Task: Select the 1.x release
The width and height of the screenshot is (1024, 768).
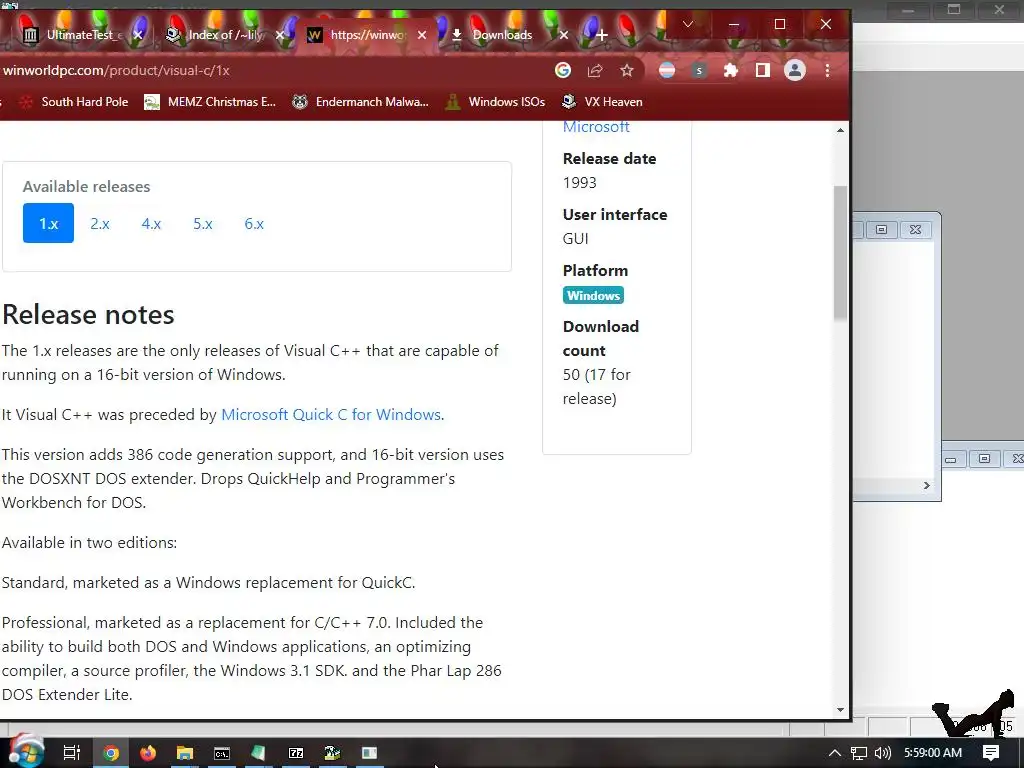Action: pos(48,223)
